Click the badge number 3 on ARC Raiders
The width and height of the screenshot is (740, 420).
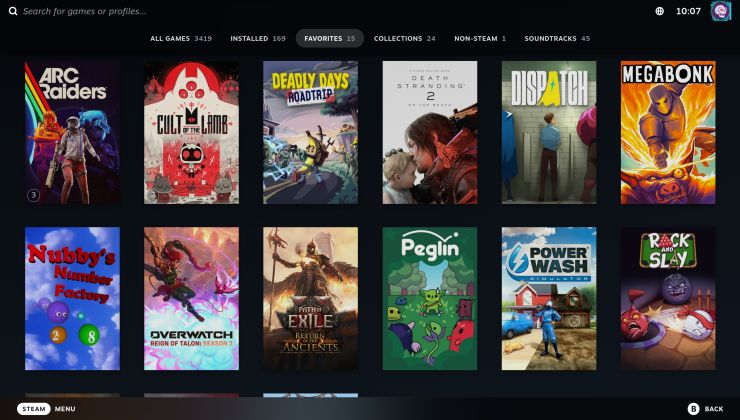point(34,195)
